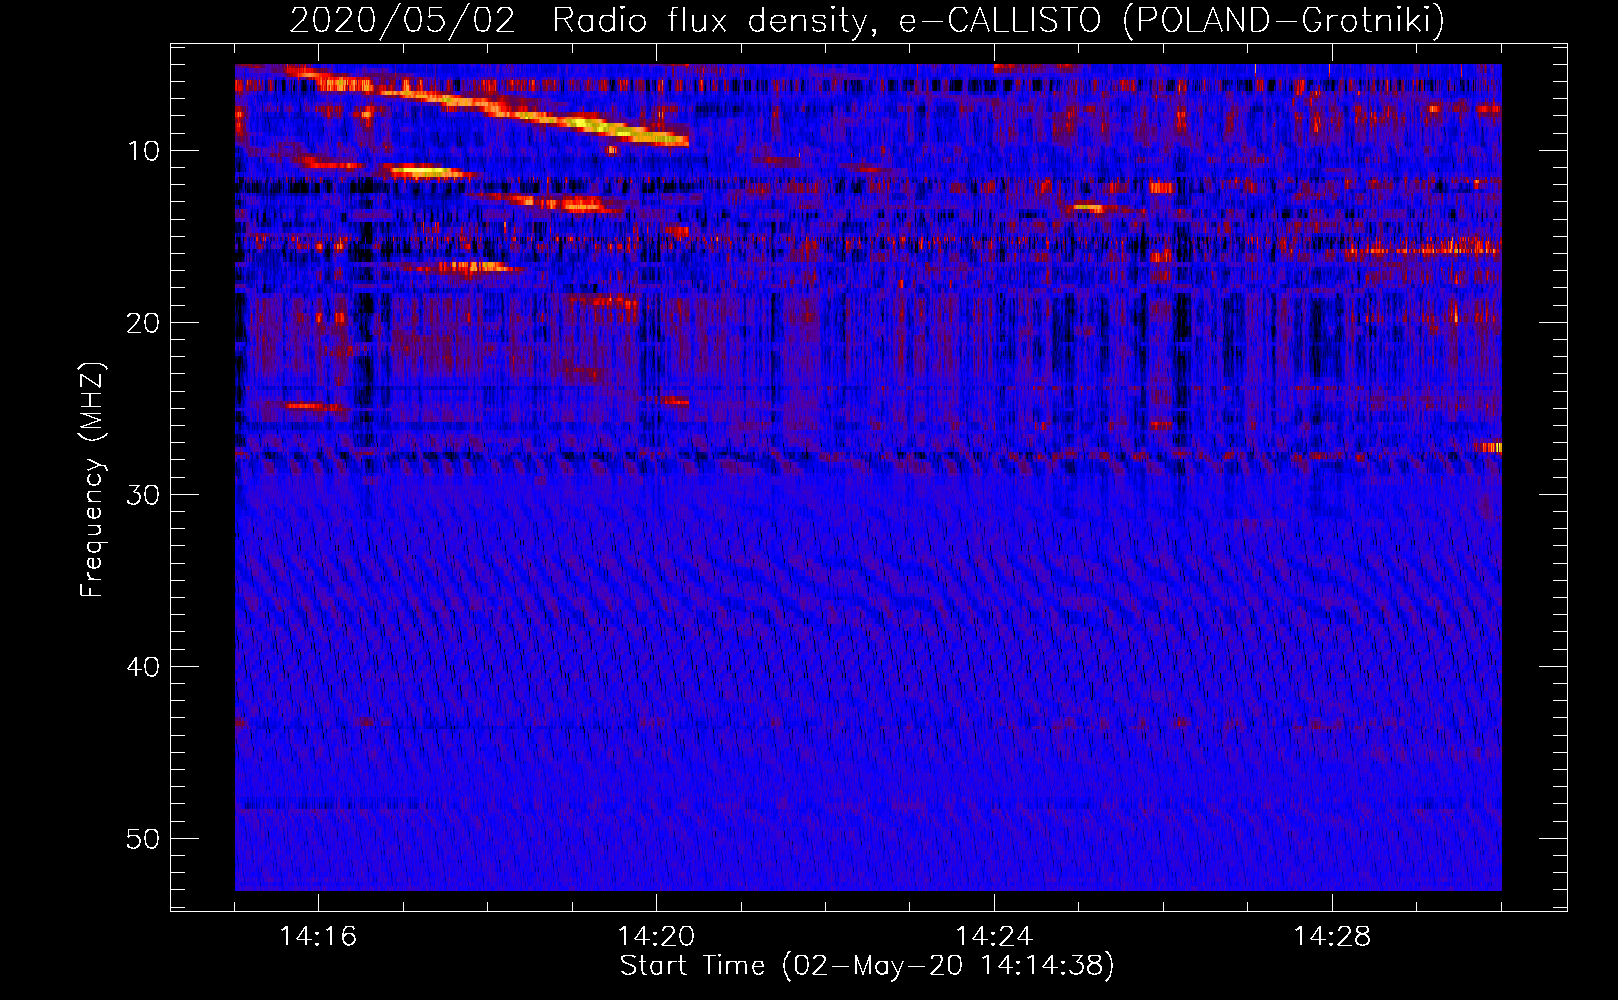Viewport: 1618px width, 1000px height.
Task: Click the 40 frequency tick label
Action: pyautogui.click(x=143, y=667)
